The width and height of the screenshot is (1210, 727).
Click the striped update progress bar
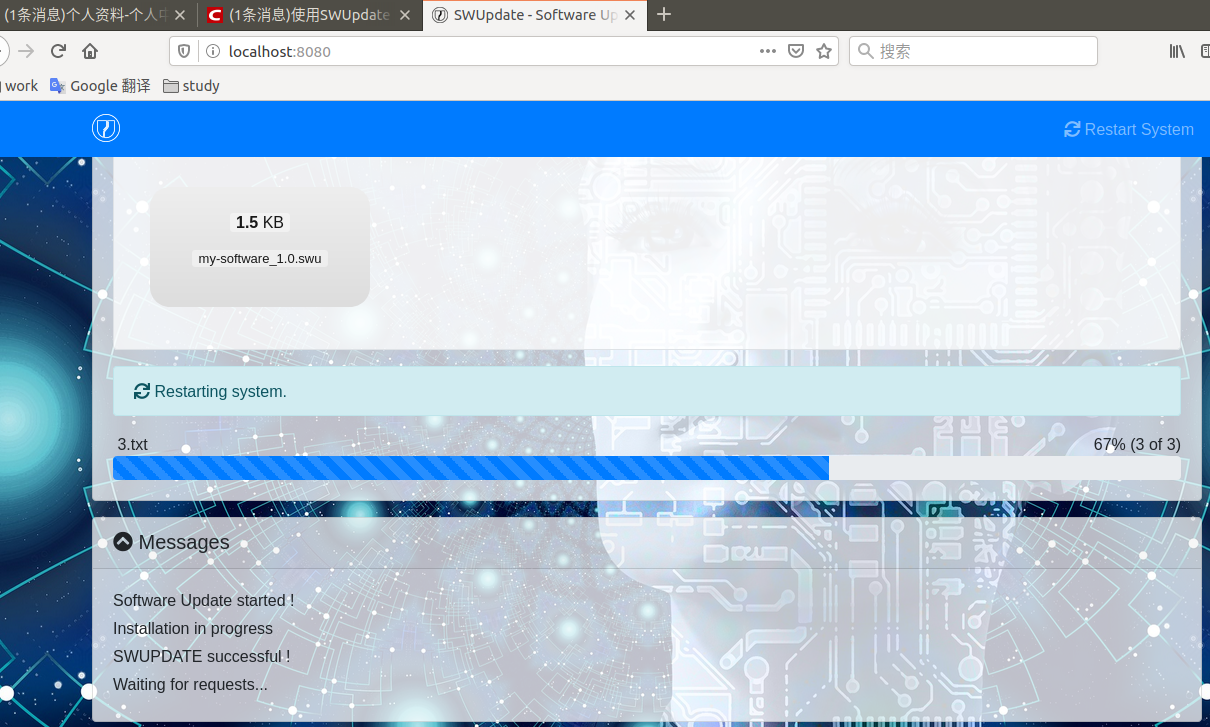pos(647,468)
